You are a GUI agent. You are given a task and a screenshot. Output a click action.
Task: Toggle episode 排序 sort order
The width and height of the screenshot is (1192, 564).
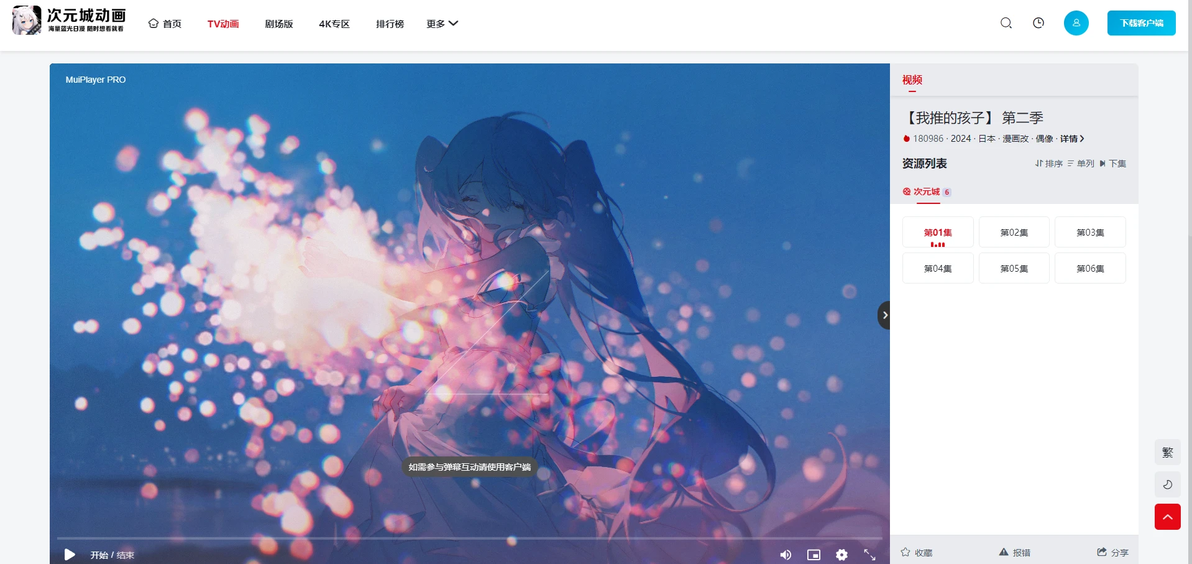1049,163
